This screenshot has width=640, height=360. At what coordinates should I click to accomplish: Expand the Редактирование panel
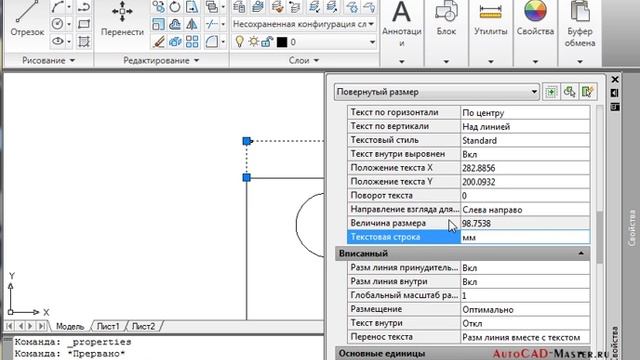pos(161,60)
